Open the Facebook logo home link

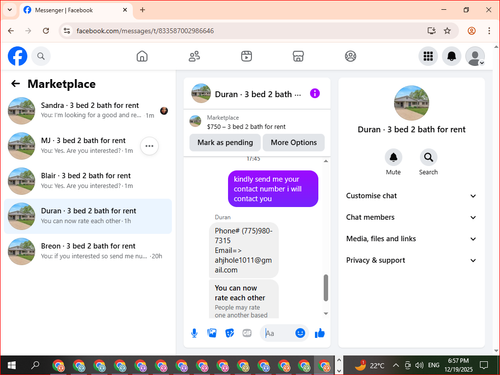coord(17,56)
